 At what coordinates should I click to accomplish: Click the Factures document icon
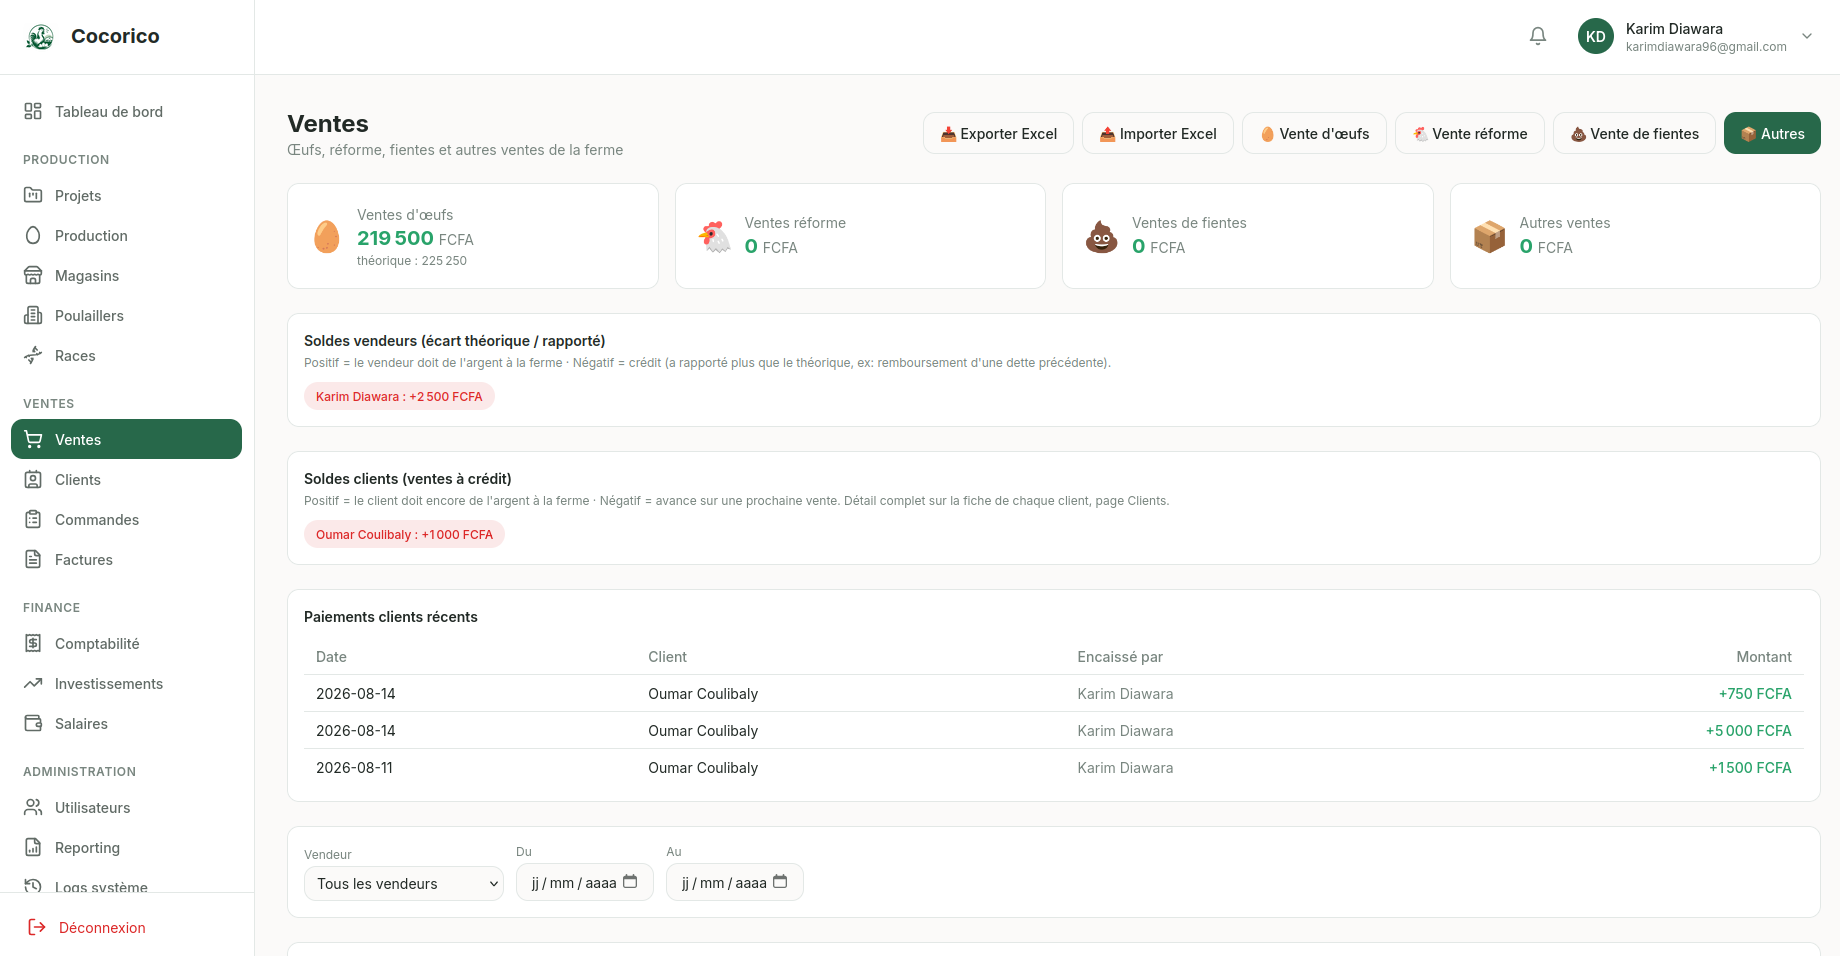33,559
